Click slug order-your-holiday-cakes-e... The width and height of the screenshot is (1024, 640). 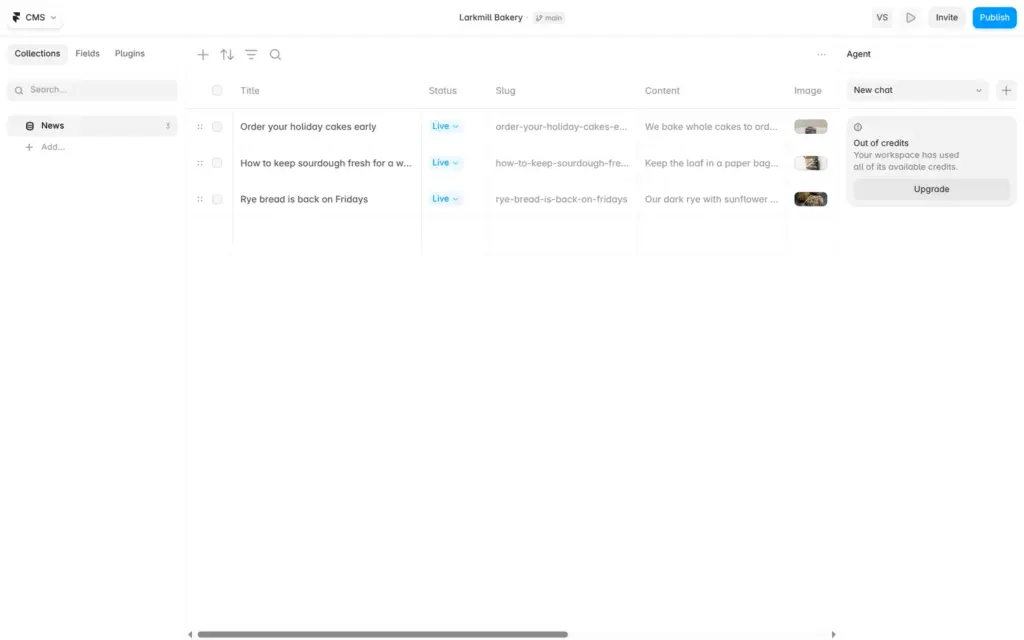point(561,127)
